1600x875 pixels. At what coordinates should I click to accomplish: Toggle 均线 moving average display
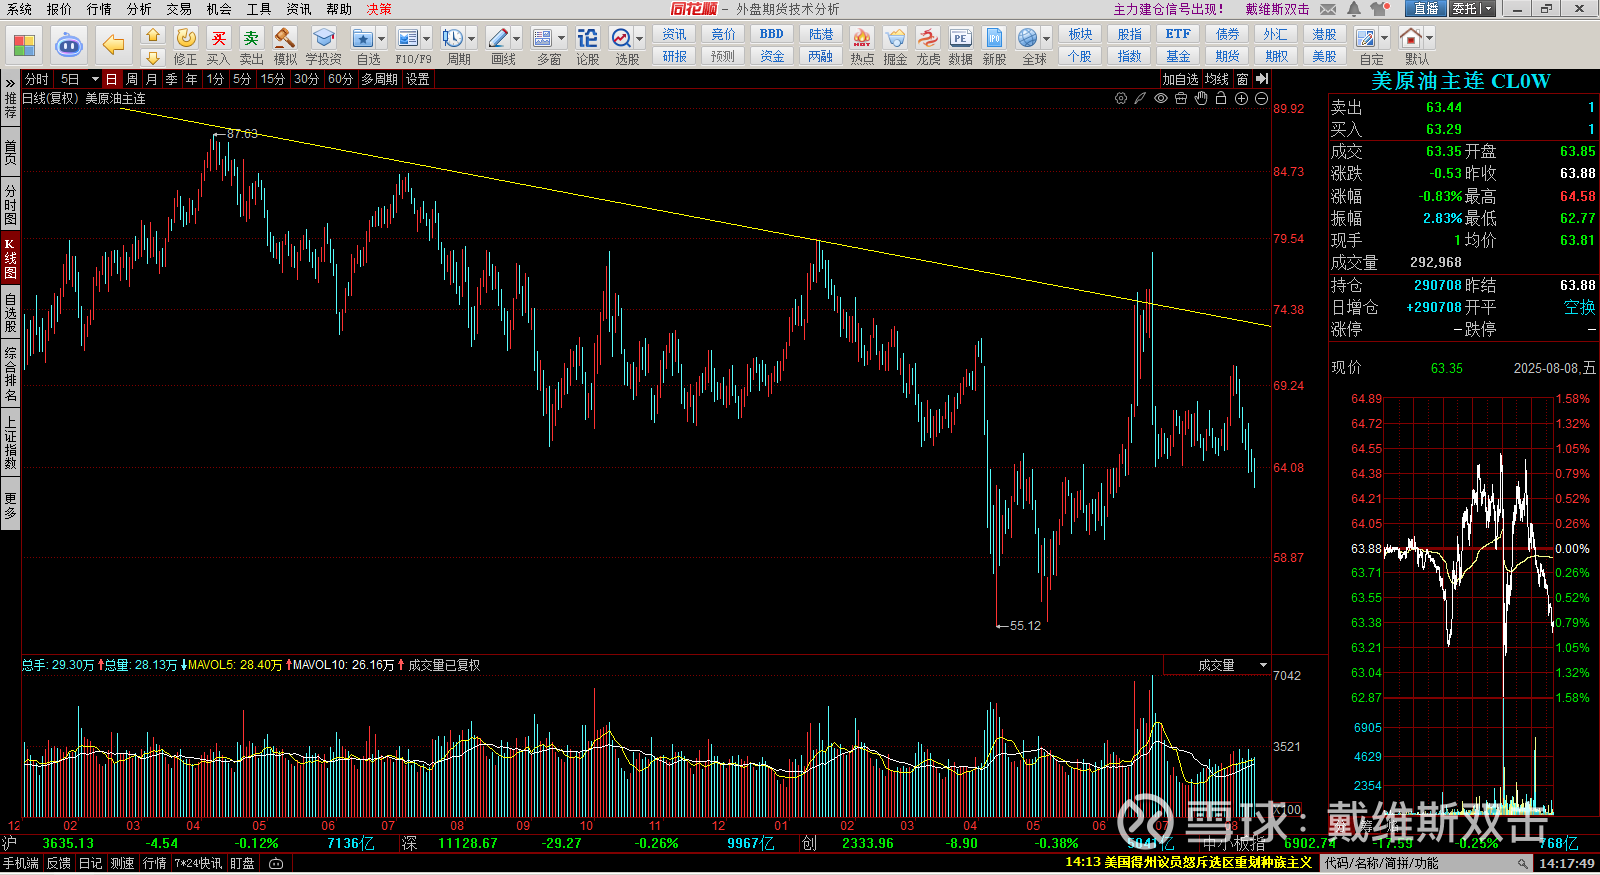click(1216, 79)
